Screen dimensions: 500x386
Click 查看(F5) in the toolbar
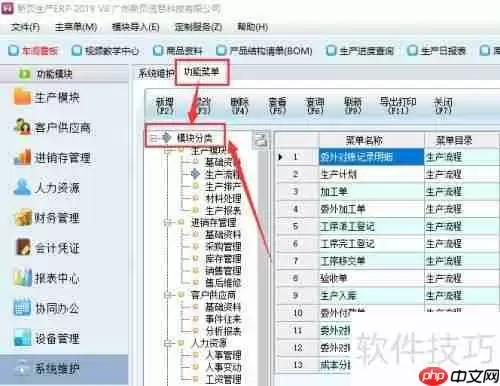pyautogui.click(x=277, y=106)
